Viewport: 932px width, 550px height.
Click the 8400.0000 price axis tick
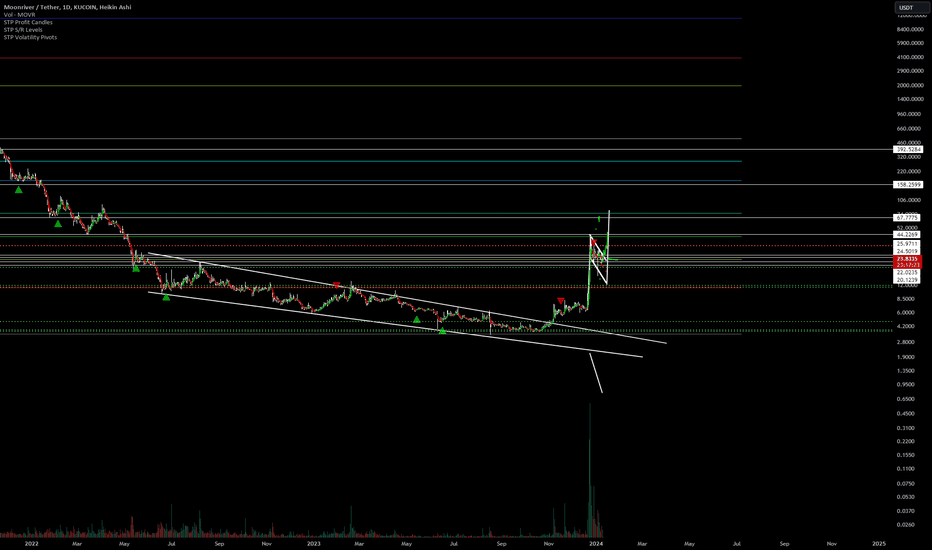(910, 29)
